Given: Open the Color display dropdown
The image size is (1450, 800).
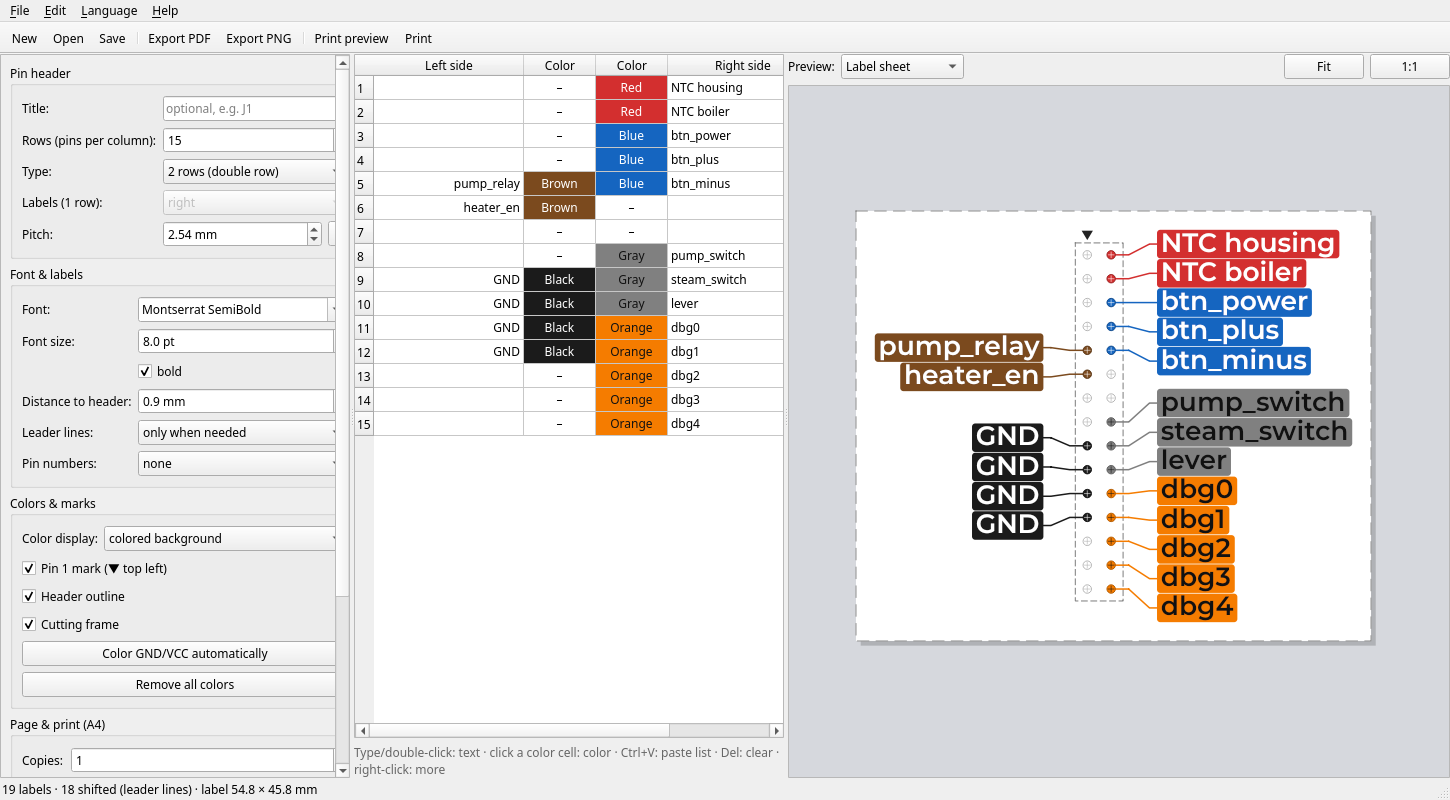Looking at the screenshot, I should 221,538.
